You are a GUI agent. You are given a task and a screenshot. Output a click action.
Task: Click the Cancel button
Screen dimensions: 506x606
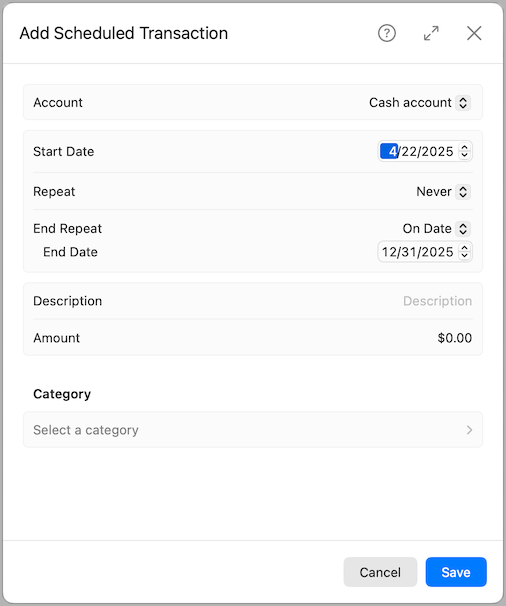tap(380, 572)
